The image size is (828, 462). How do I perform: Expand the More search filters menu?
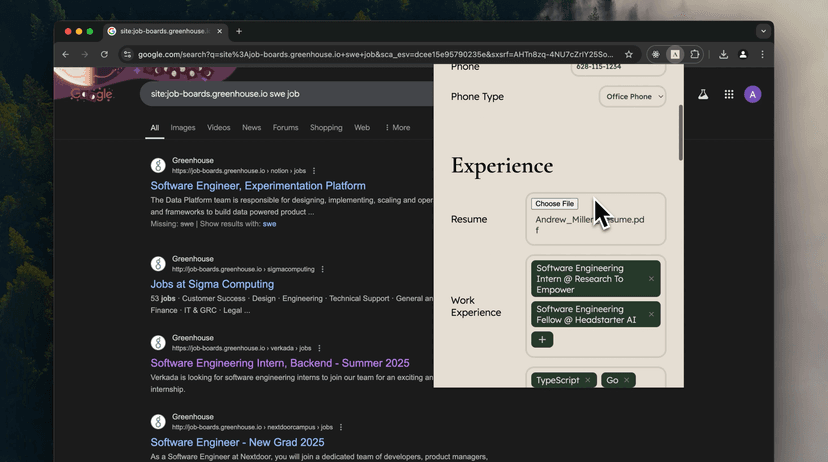click(396, 128)
